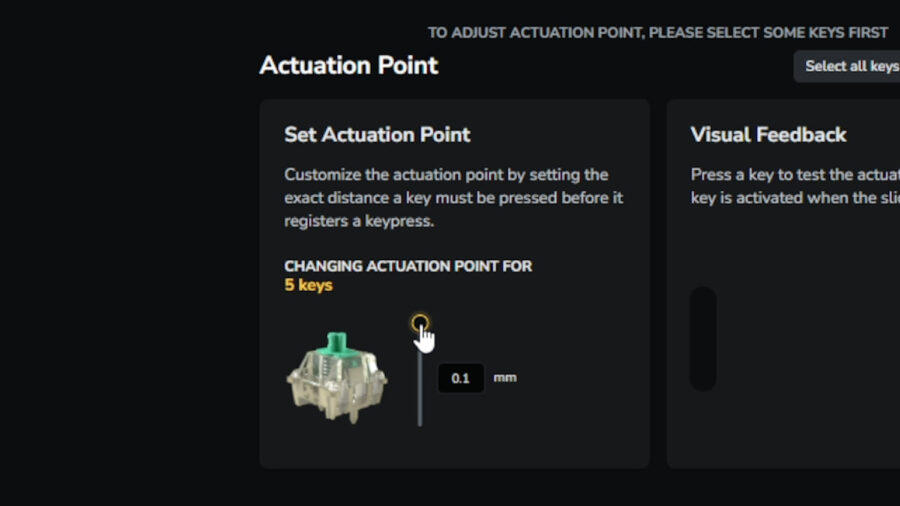Click the yellow 5 keys text
Viewport: 900px width, 506px height.
tap(308, 285)
